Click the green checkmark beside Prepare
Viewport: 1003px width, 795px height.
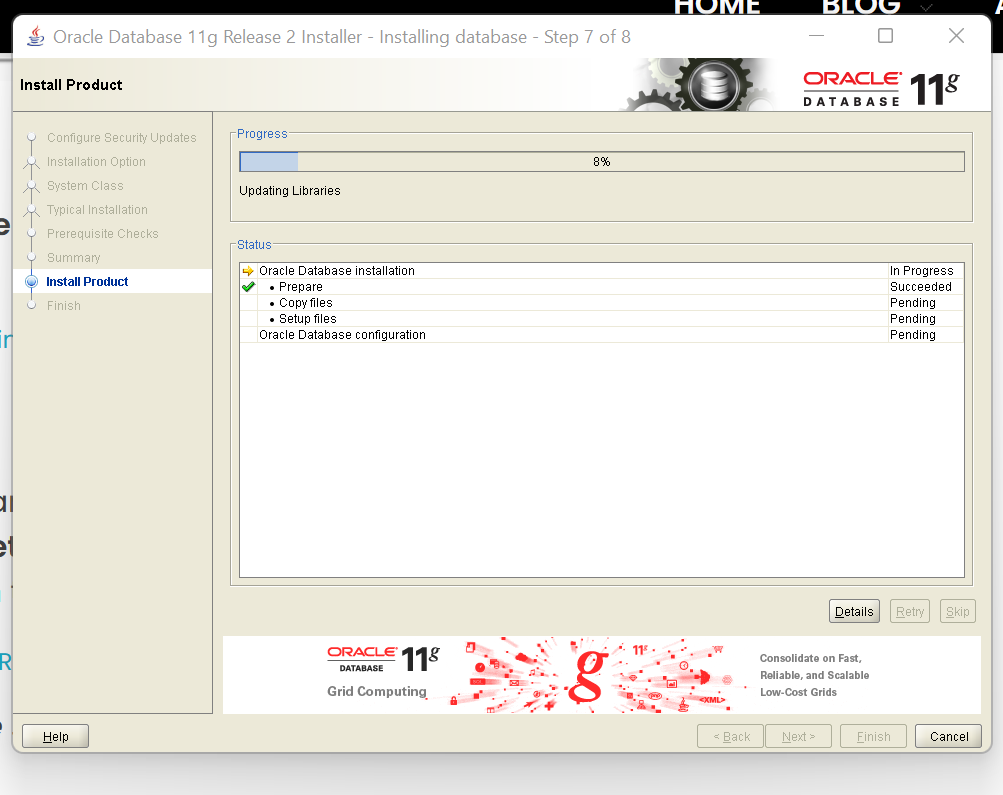248,287
